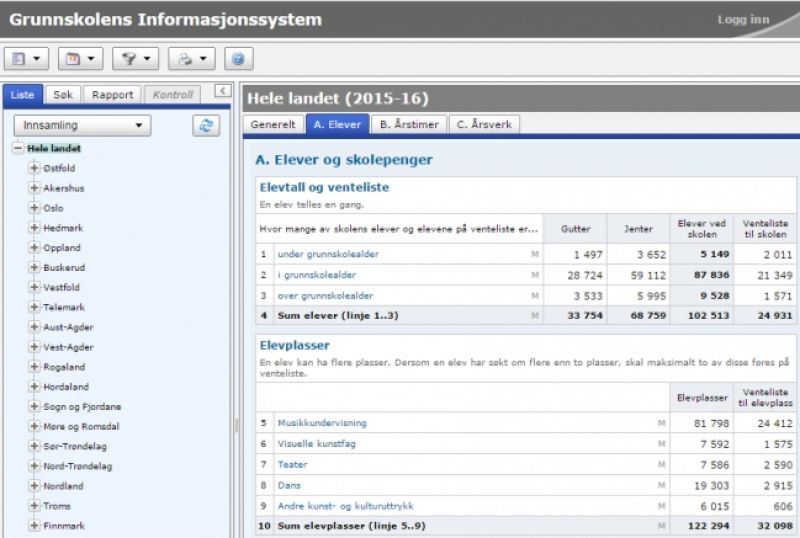Open the Musikkundervisning row link
Viewport: 800px width, 538px height.
click(x=316, y=423)
